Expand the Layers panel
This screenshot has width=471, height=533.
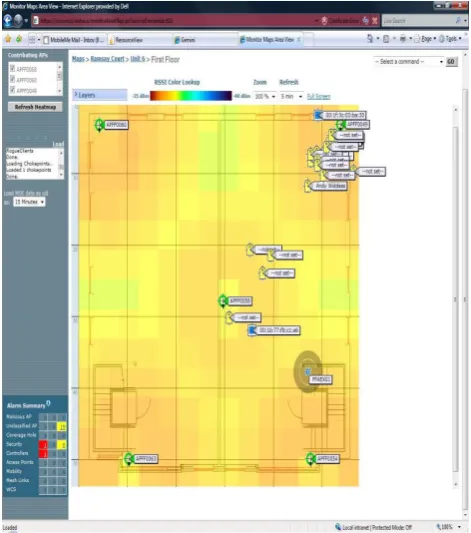pyautogui.click(x=100, y=95)
